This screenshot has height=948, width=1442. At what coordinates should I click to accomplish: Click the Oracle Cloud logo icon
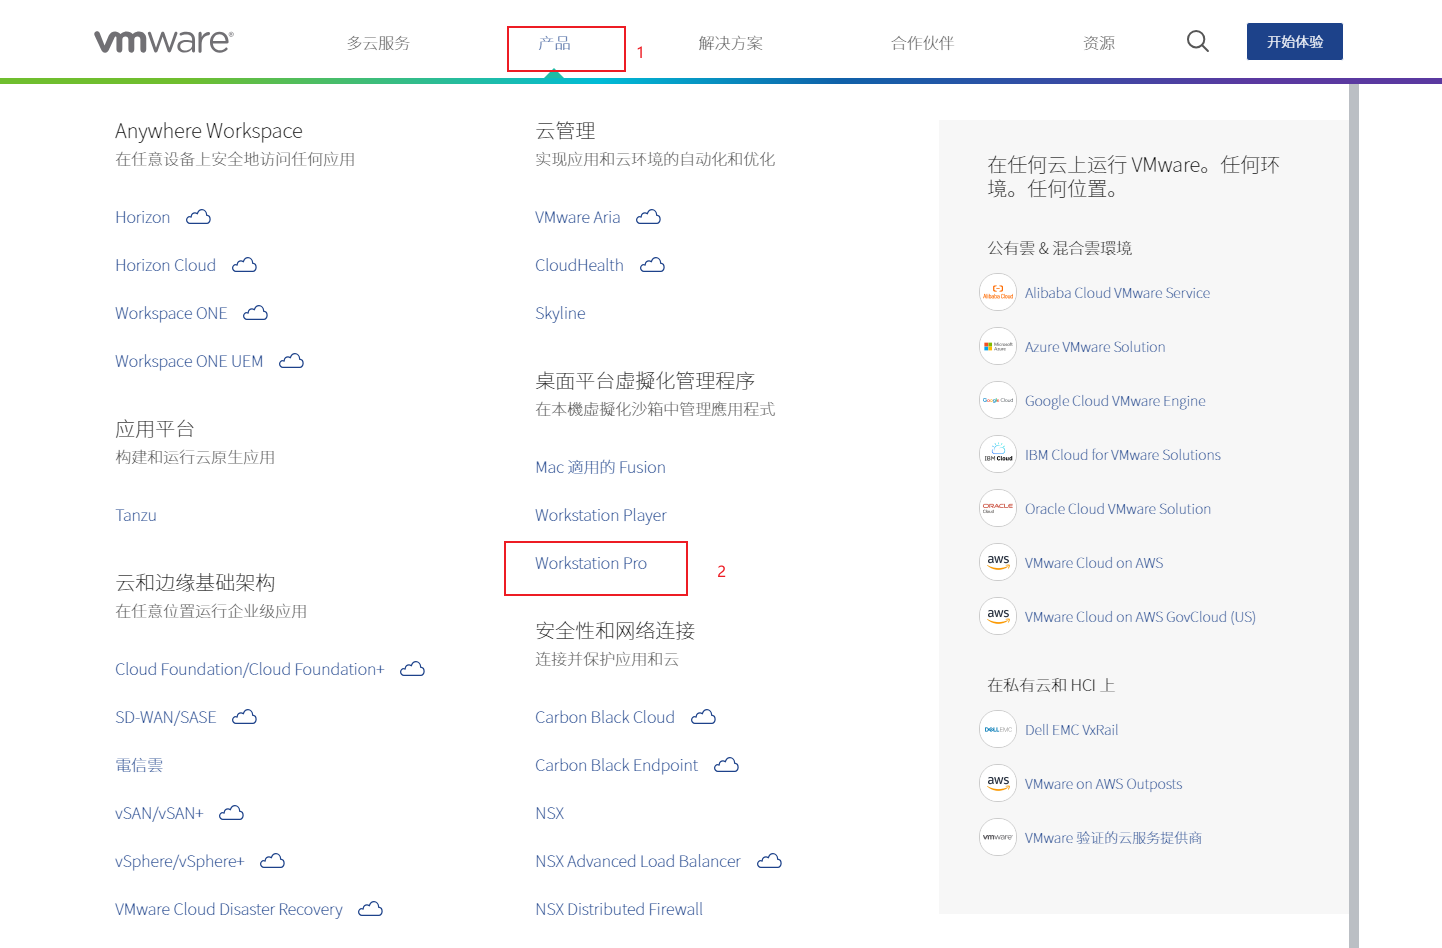point(998,508)
